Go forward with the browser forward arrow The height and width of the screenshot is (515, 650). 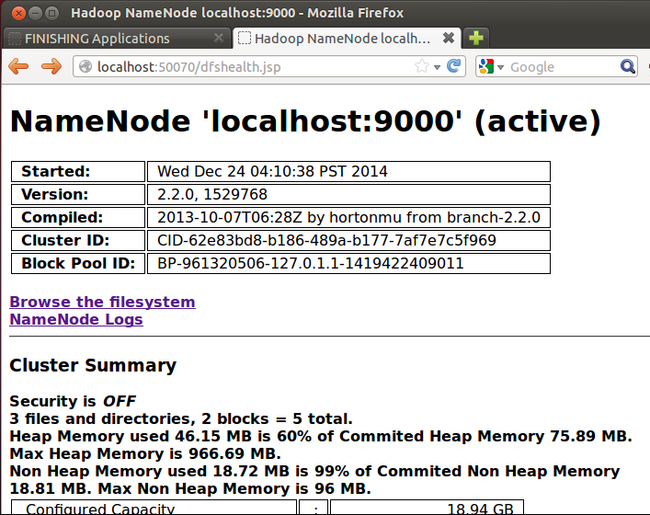coord(51,66)
